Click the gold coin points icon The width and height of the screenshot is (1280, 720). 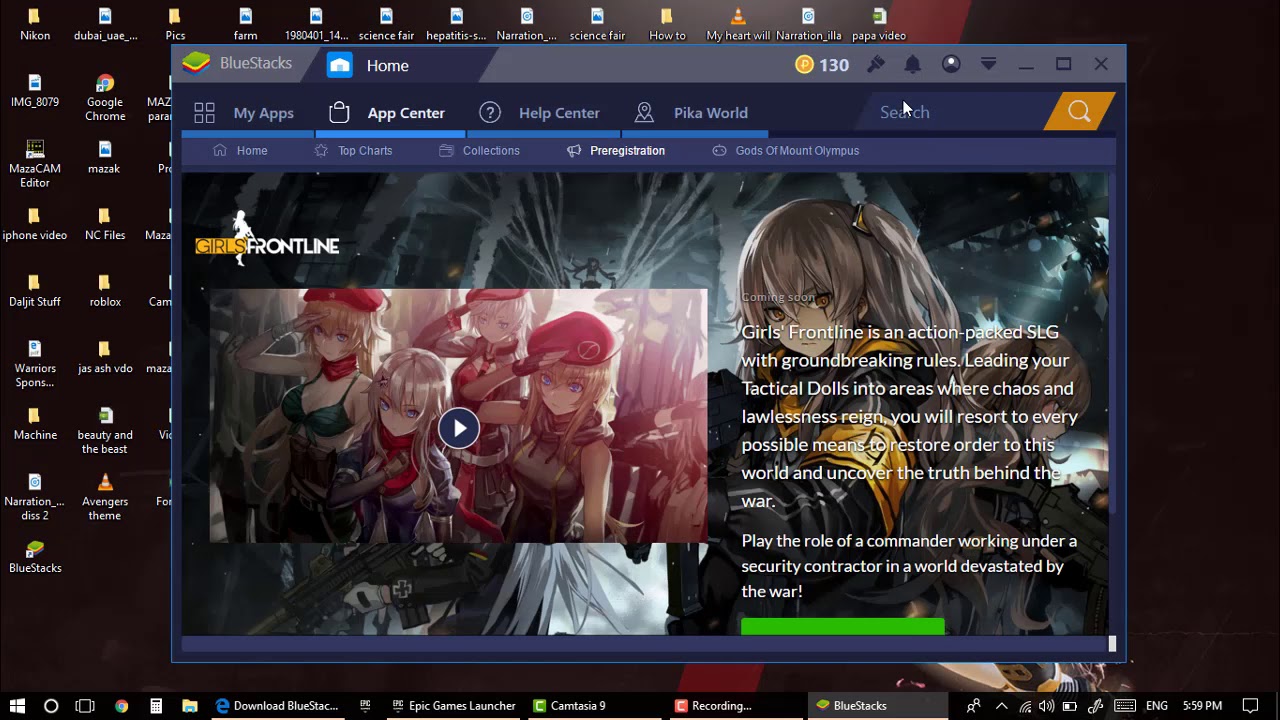805,64
